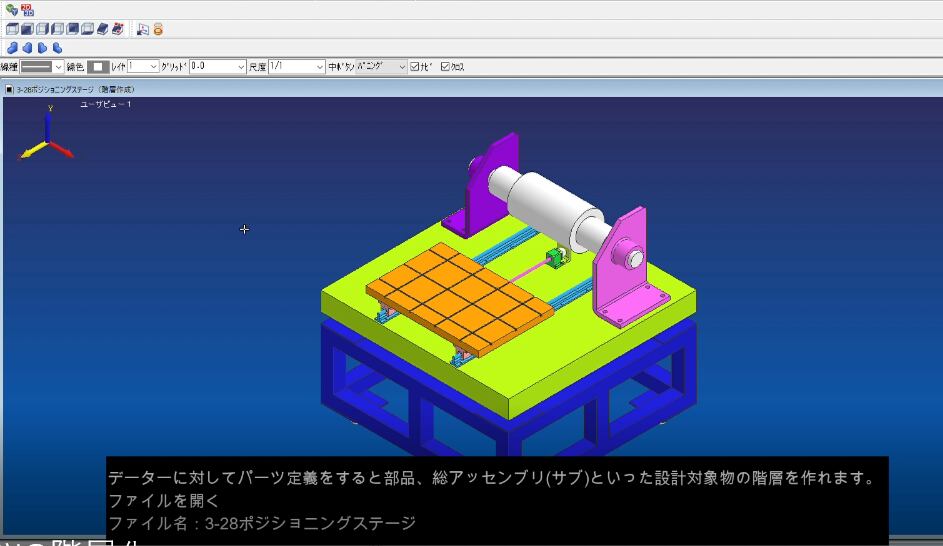Pick the first blue L-shaped solid orientation icon
The image size is (943, 546).
click(x=12, y=48)
